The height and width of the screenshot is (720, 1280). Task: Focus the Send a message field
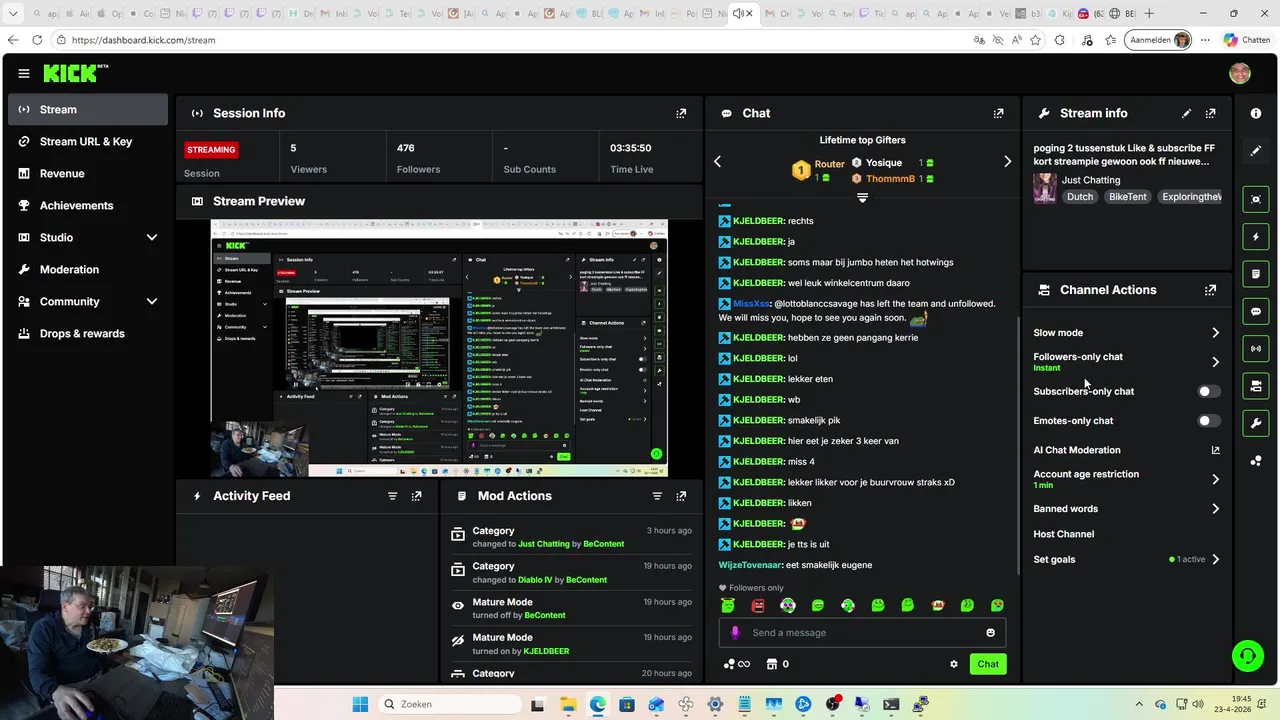pos(862,633)
